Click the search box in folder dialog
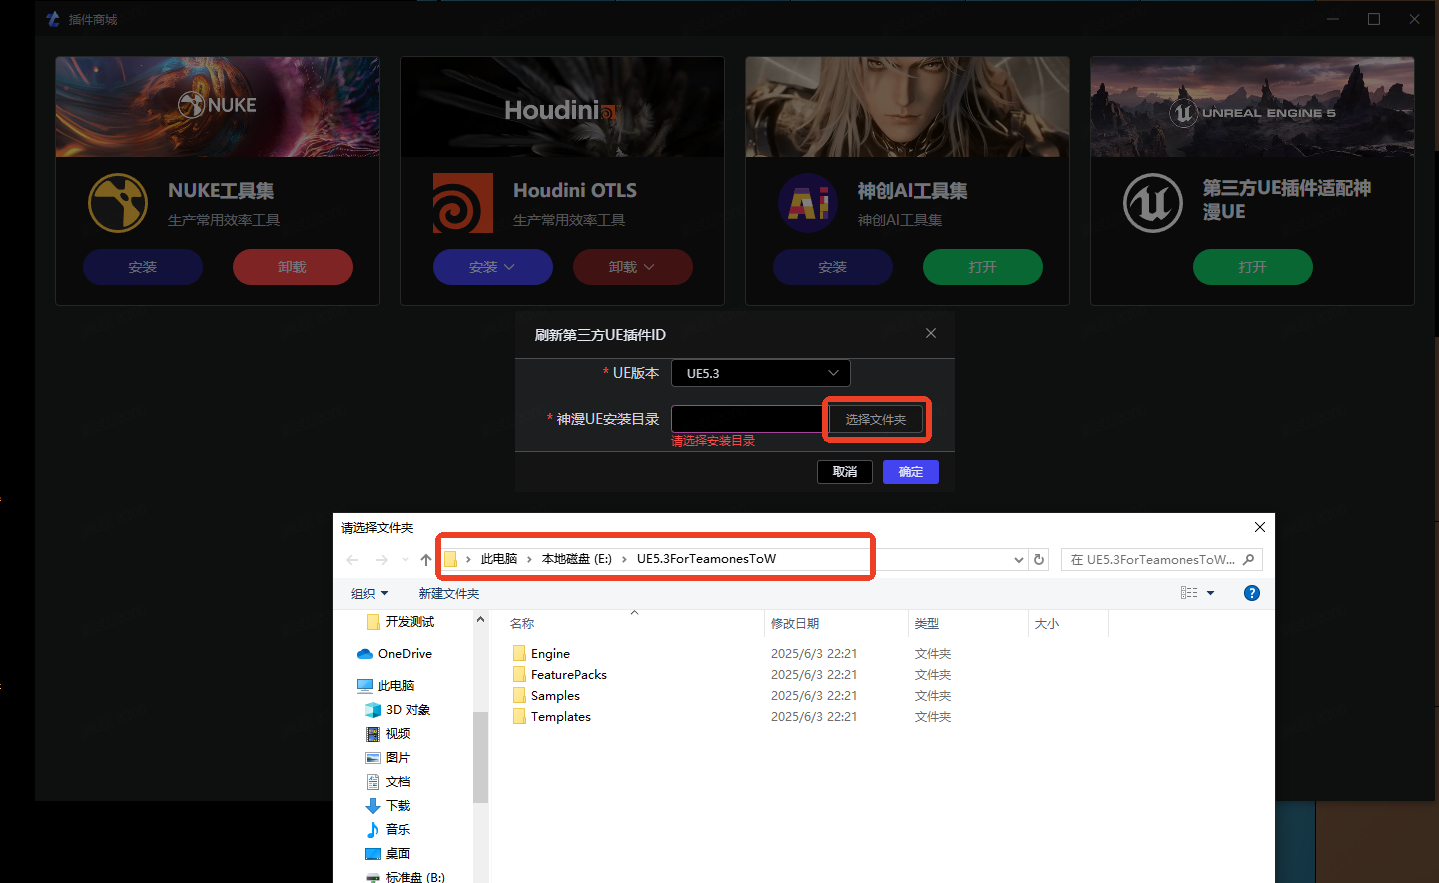Image resolution: width=1439 pixels, height=883 pixels. (1161, 560)
